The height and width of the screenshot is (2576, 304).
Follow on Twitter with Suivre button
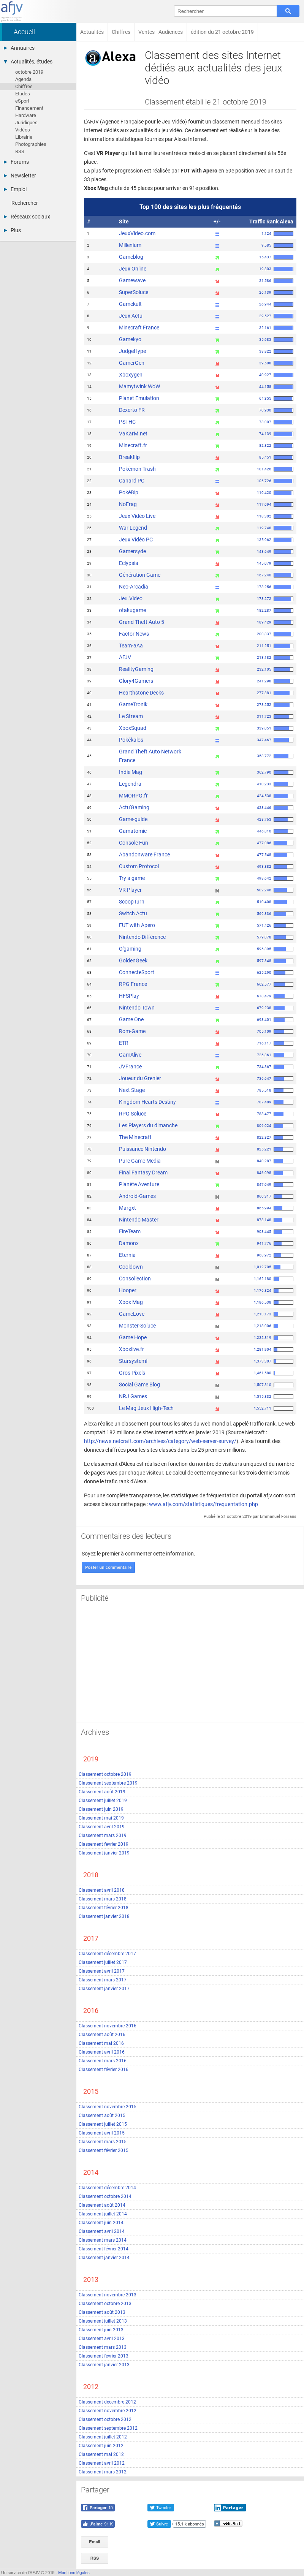coord(159,2523)
